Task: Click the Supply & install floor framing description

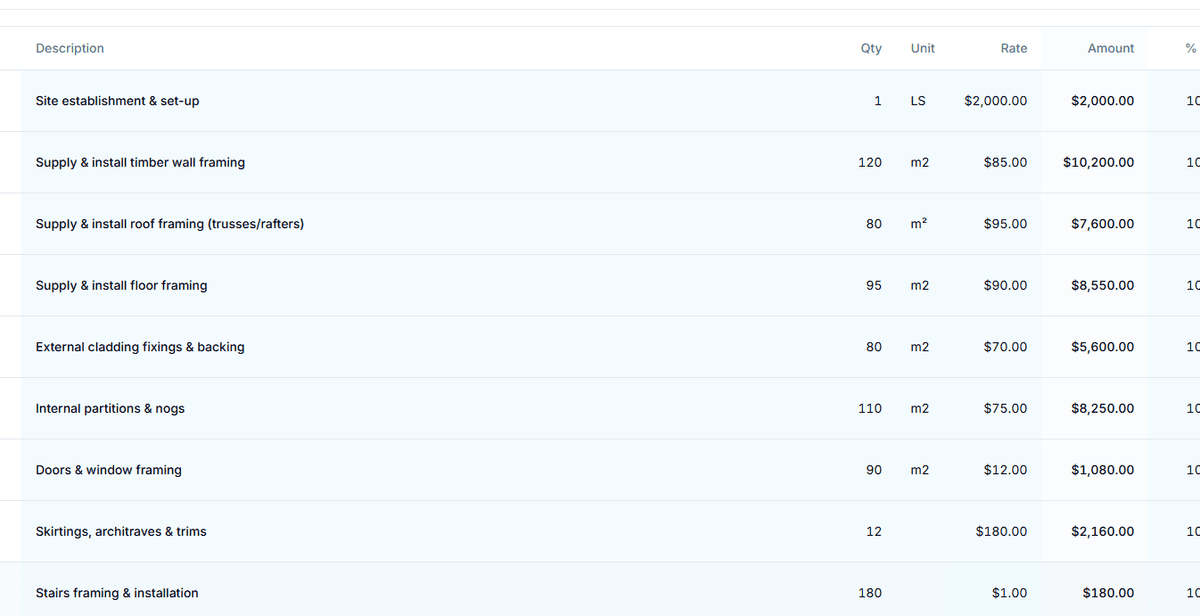Action: coord(121,286)
